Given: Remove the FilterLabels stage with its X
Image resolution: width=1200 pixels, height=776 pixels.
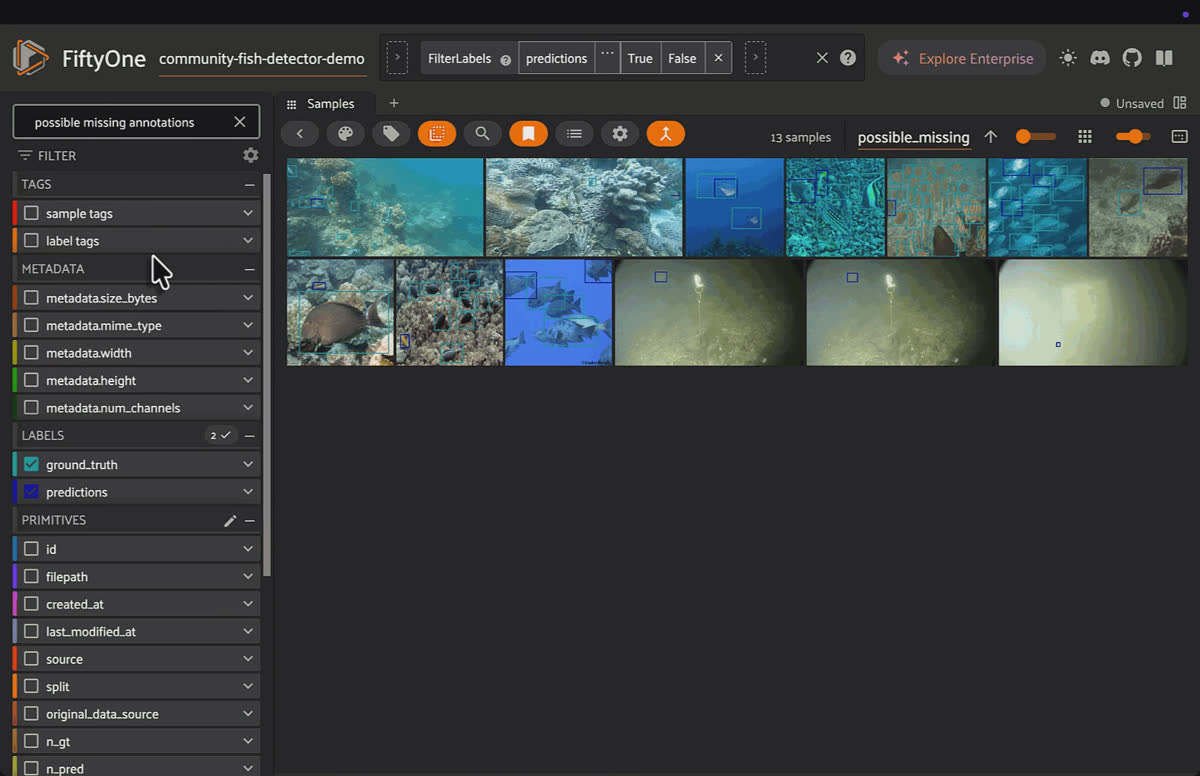Looking at the screenshot, I should pyautogui.click(x=718, y=58).
